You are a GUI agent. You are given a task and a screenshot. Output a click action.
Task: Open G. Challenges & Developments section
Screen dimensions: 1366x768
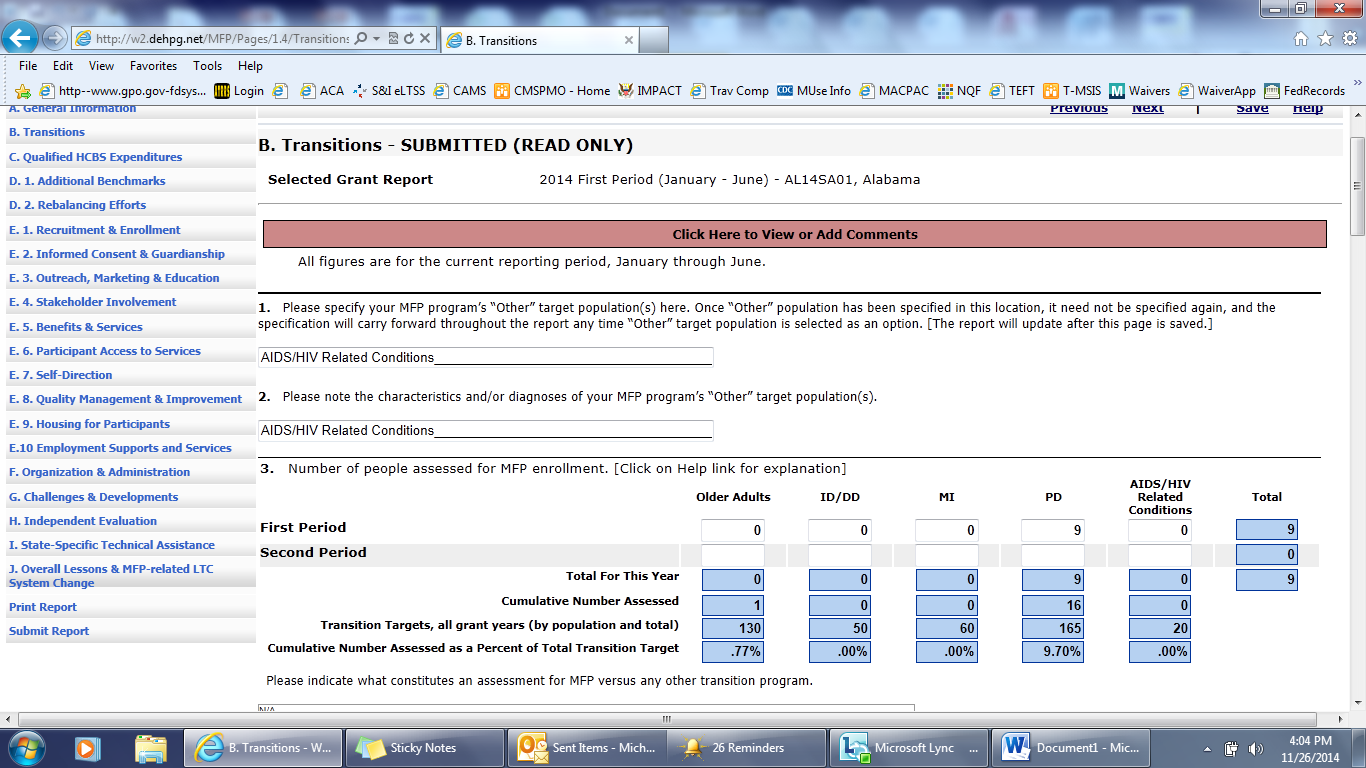pos(93,497)
